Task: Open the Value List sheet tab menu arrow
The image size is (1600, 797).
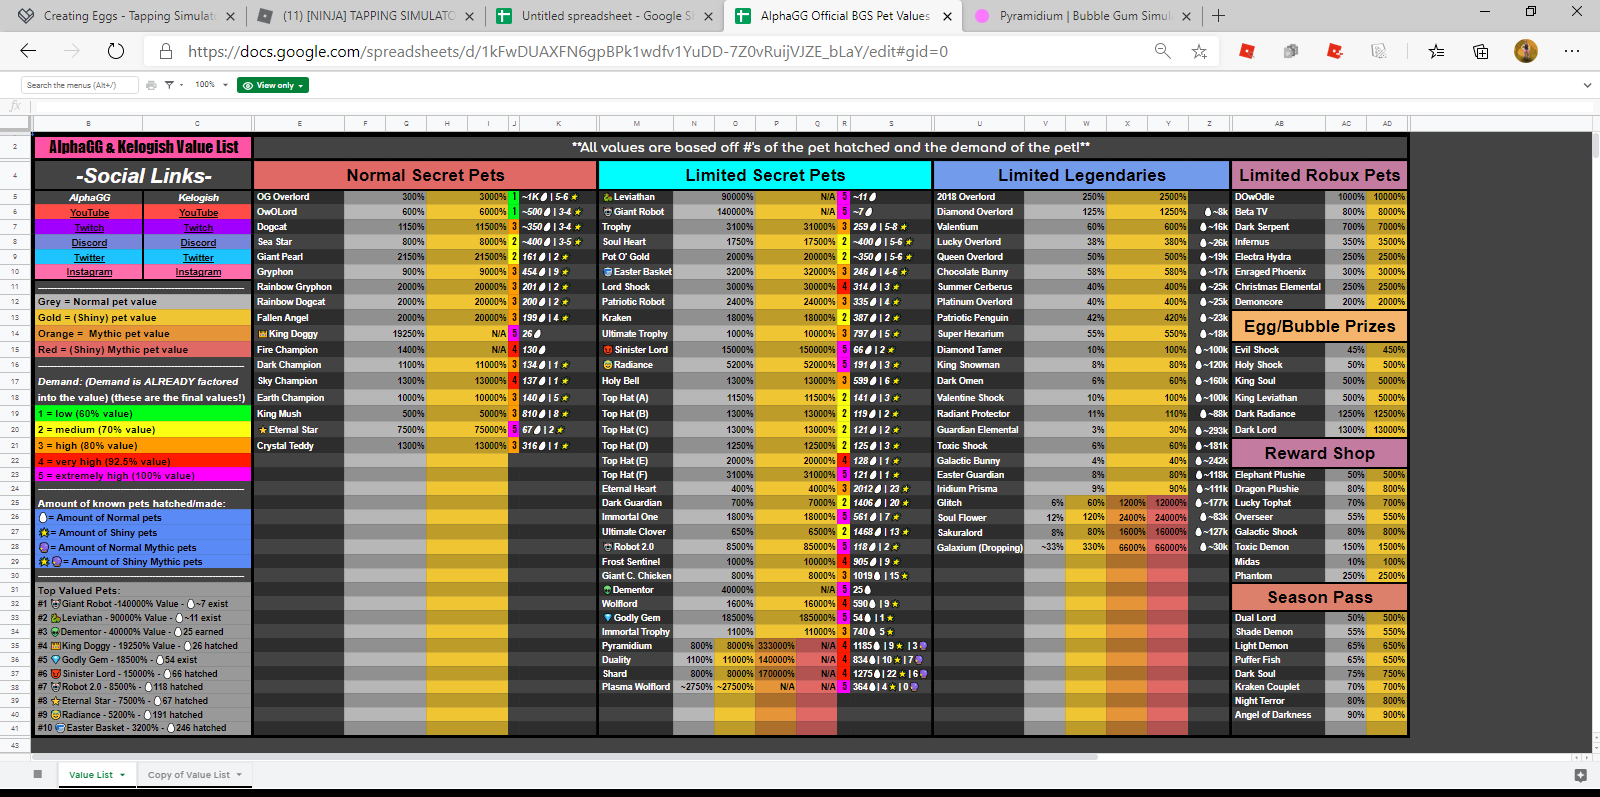Action: click(123, 775)
